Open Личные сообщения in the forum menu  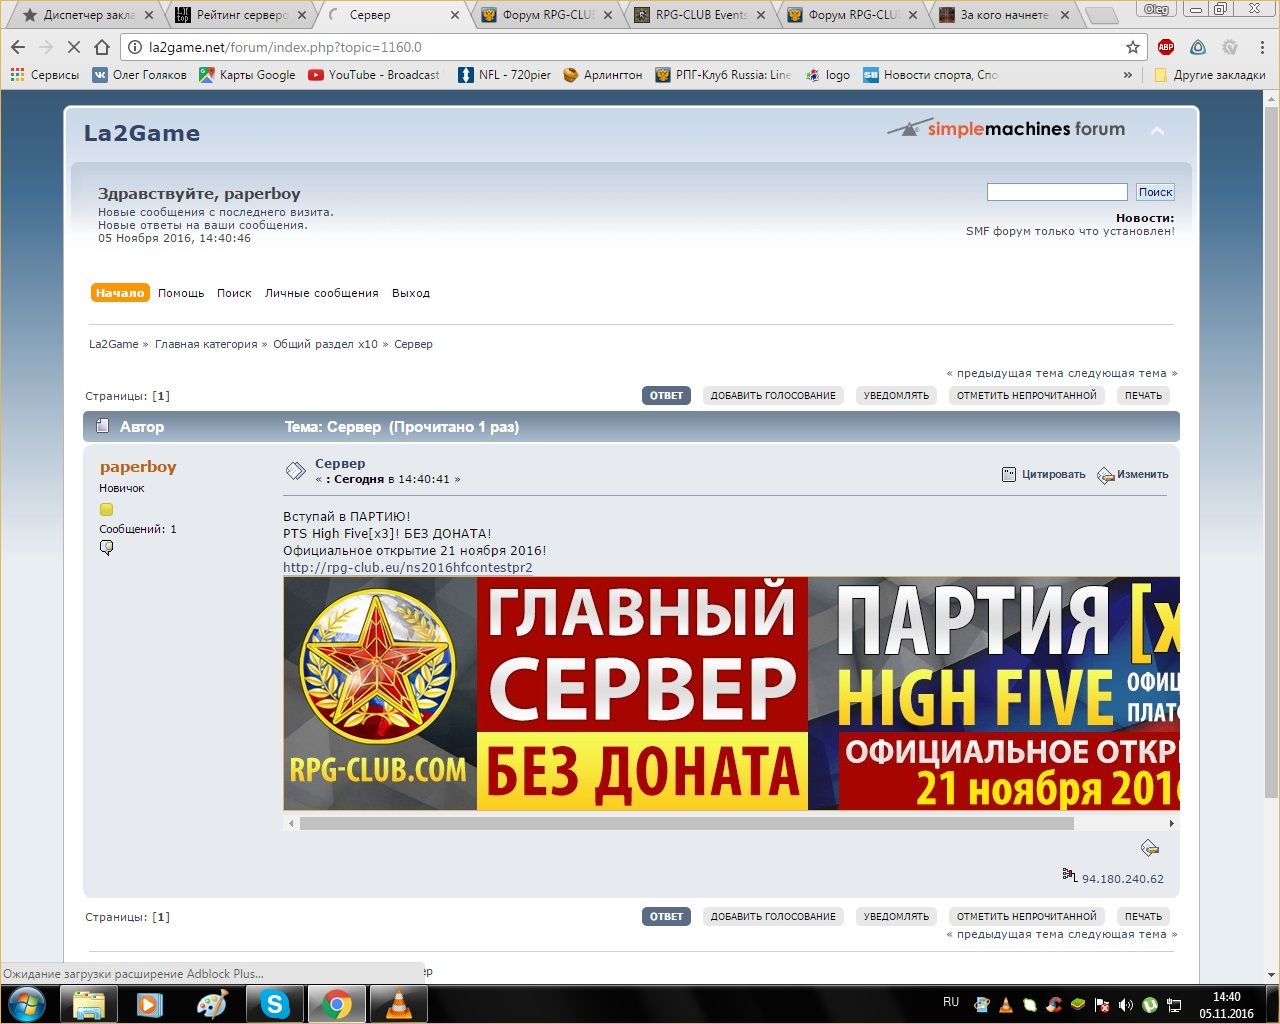point(321,293)
